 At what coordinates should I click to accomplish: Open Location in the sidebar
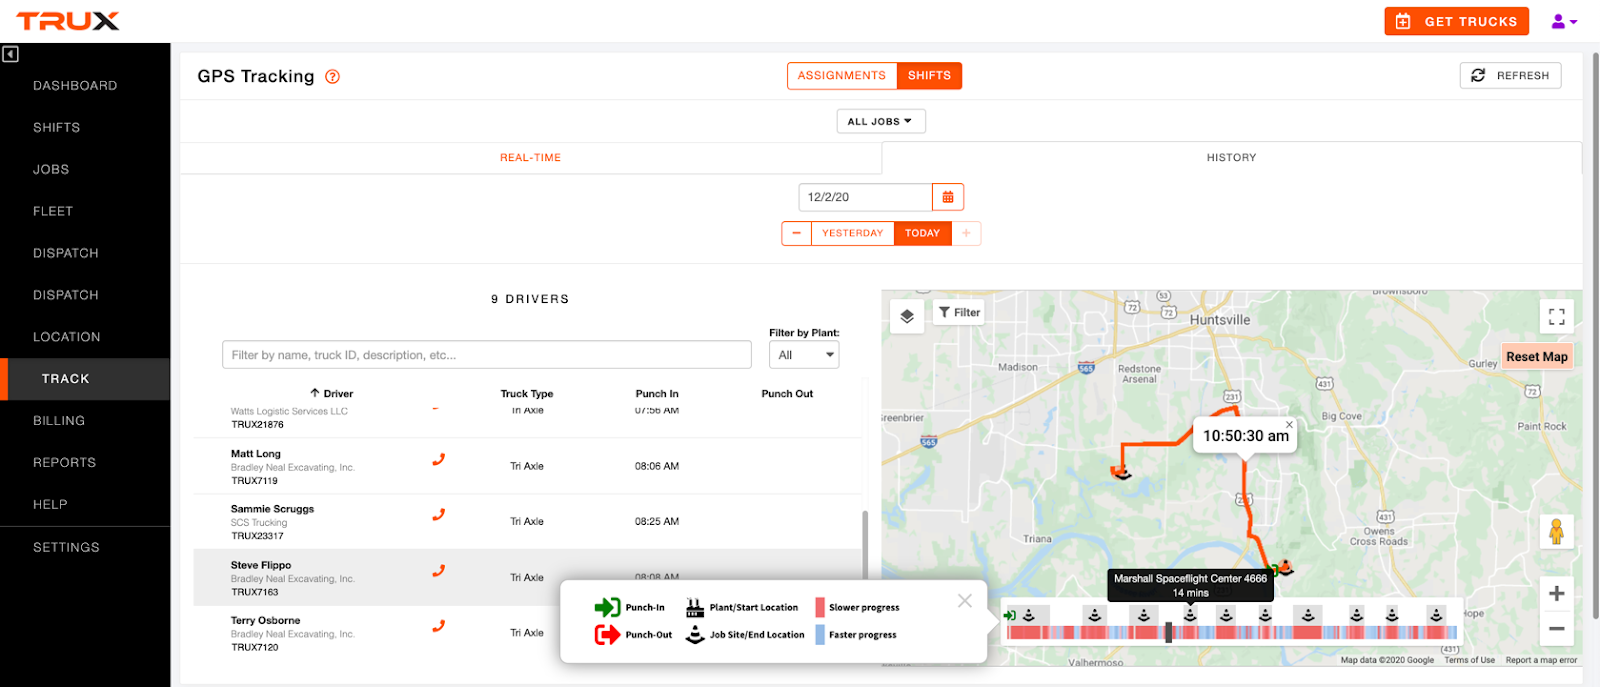click(x=66, y=337)
